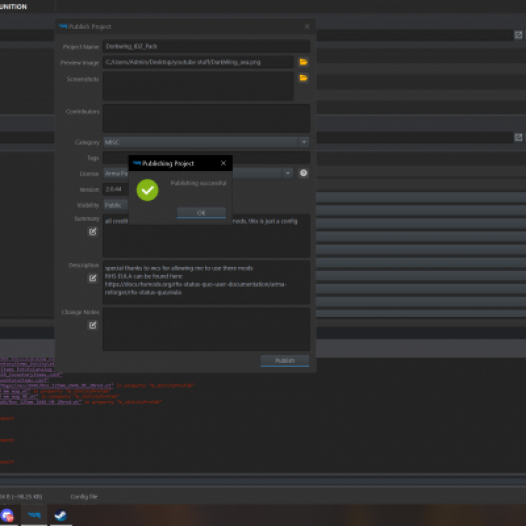
Task: Open Steam from the taskbar
Action: pyautogui.click(x=61, y=515)
